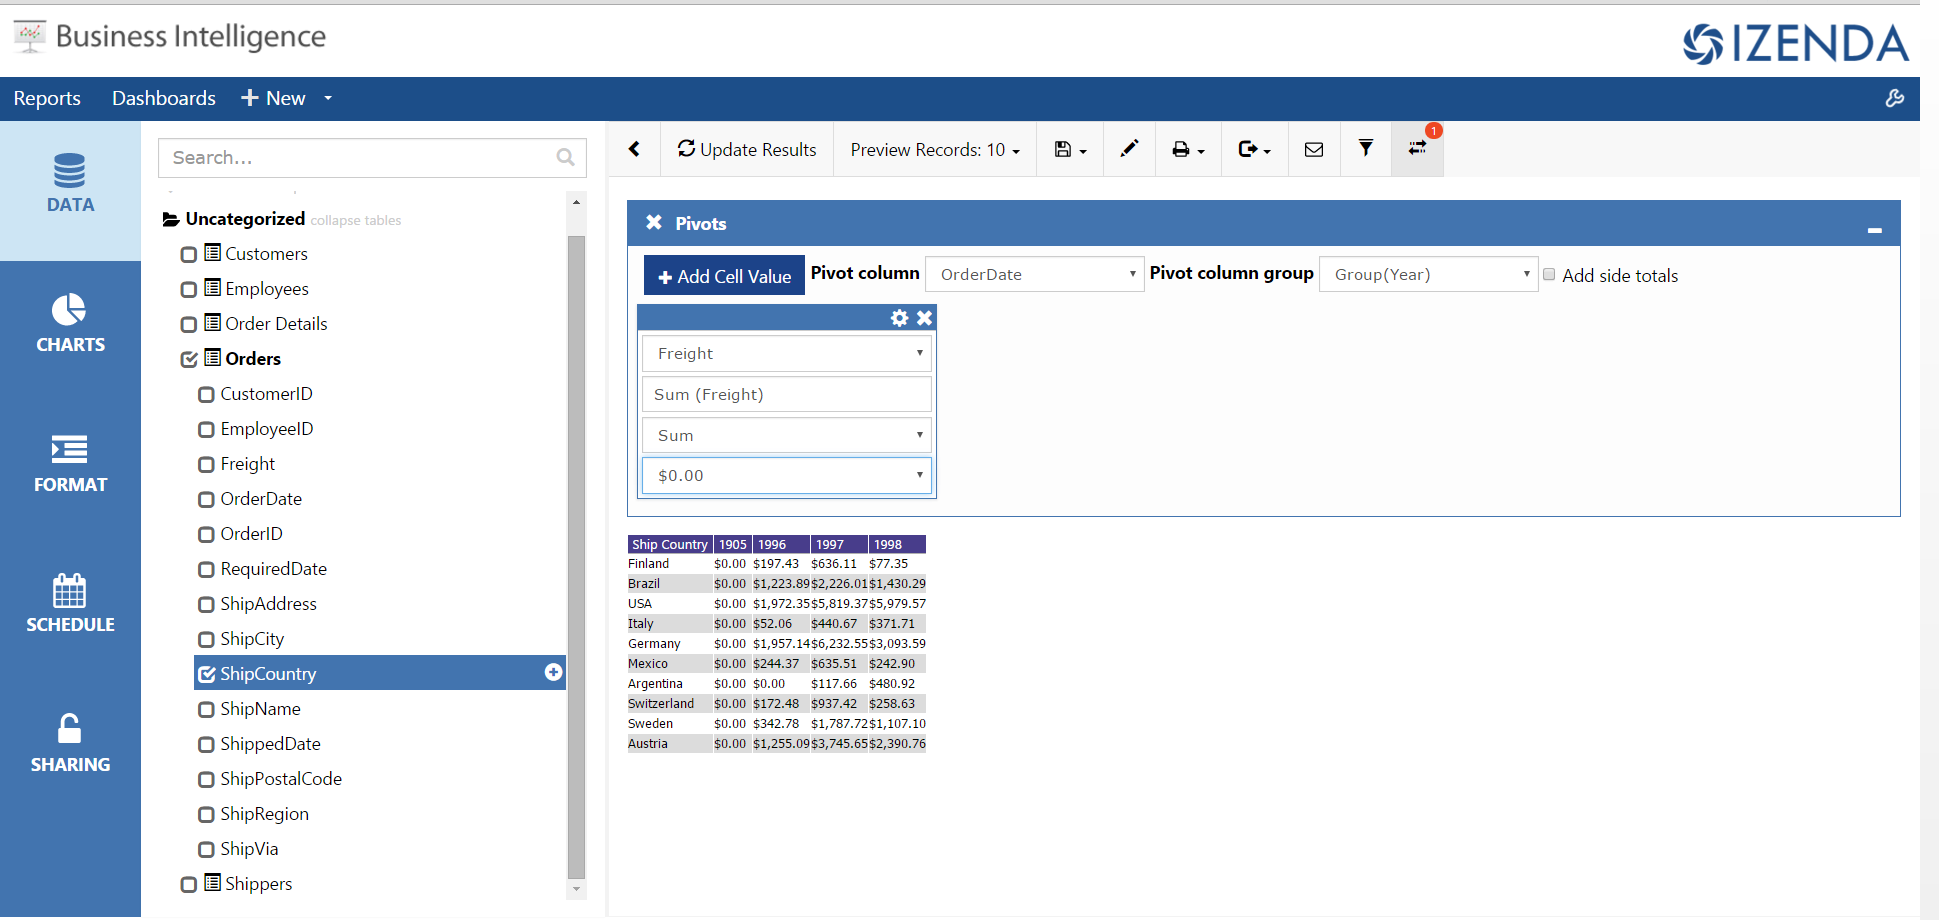This screenshot has width=1939, height=920.
Task: Edit the Sum (Freight) description field
Action: [x=787, y=394]
